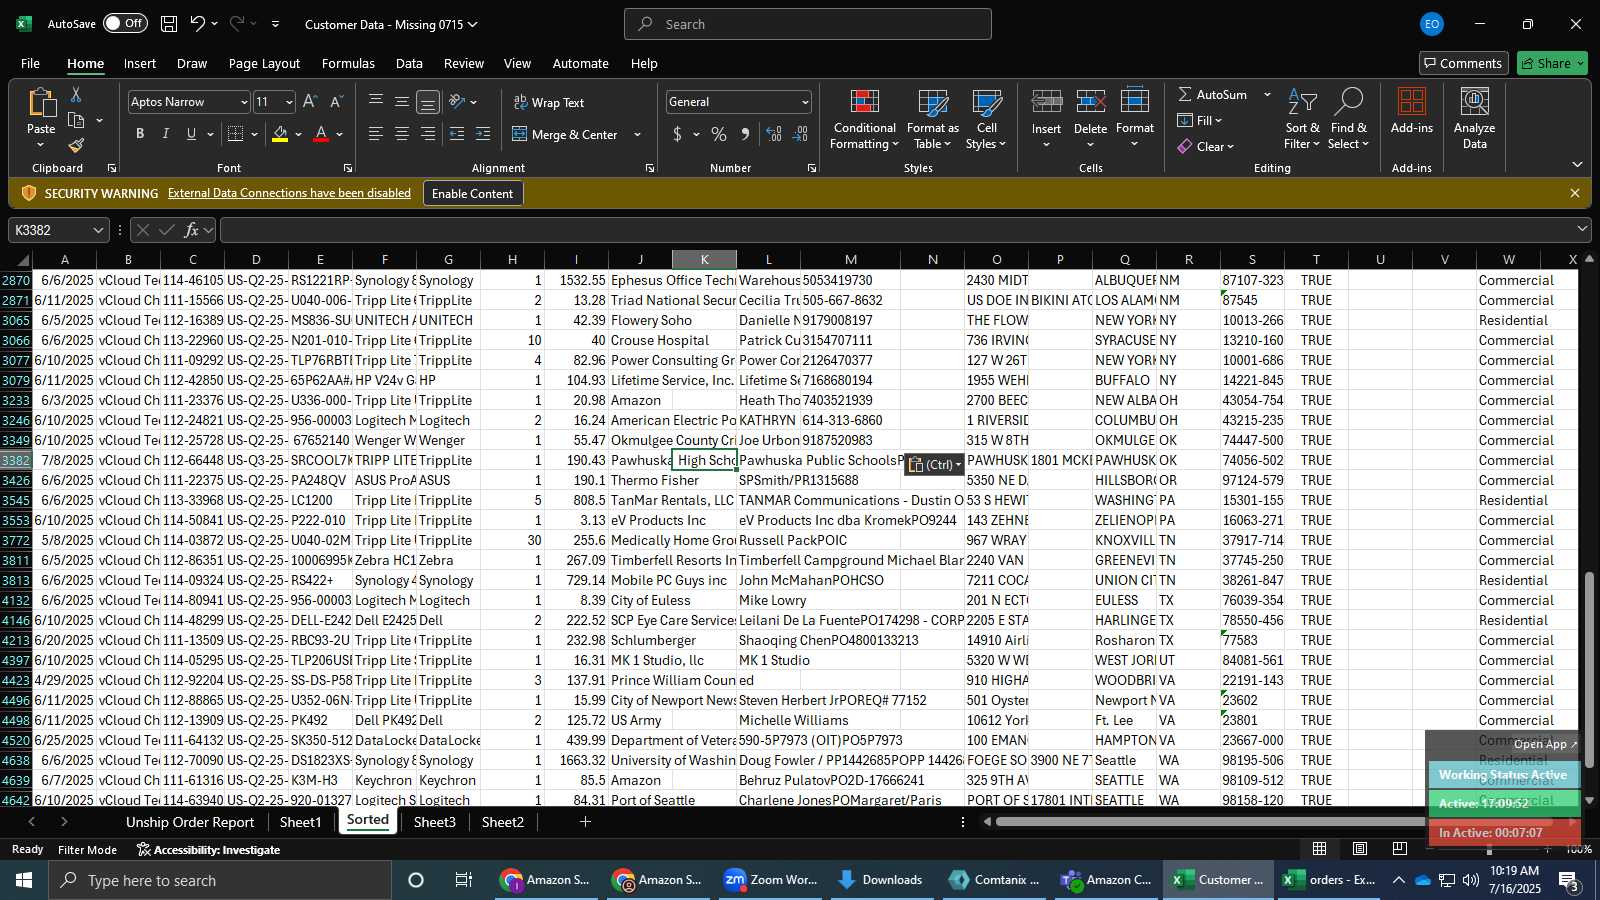Click Accessibility: Investigate in status bar

(208, 849)
